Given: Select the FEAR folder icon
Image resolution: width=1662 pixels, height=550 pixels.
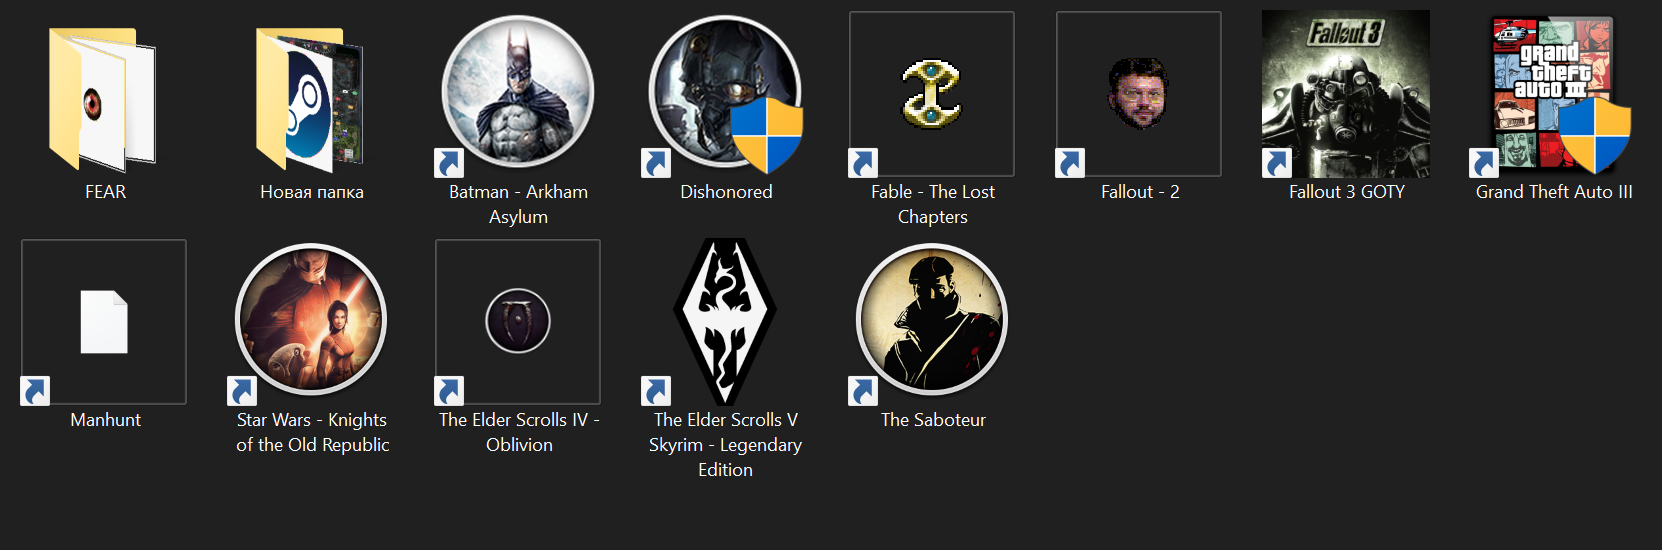Looking at the screenshot, I should pyautogui.click(x=104, y=98).
